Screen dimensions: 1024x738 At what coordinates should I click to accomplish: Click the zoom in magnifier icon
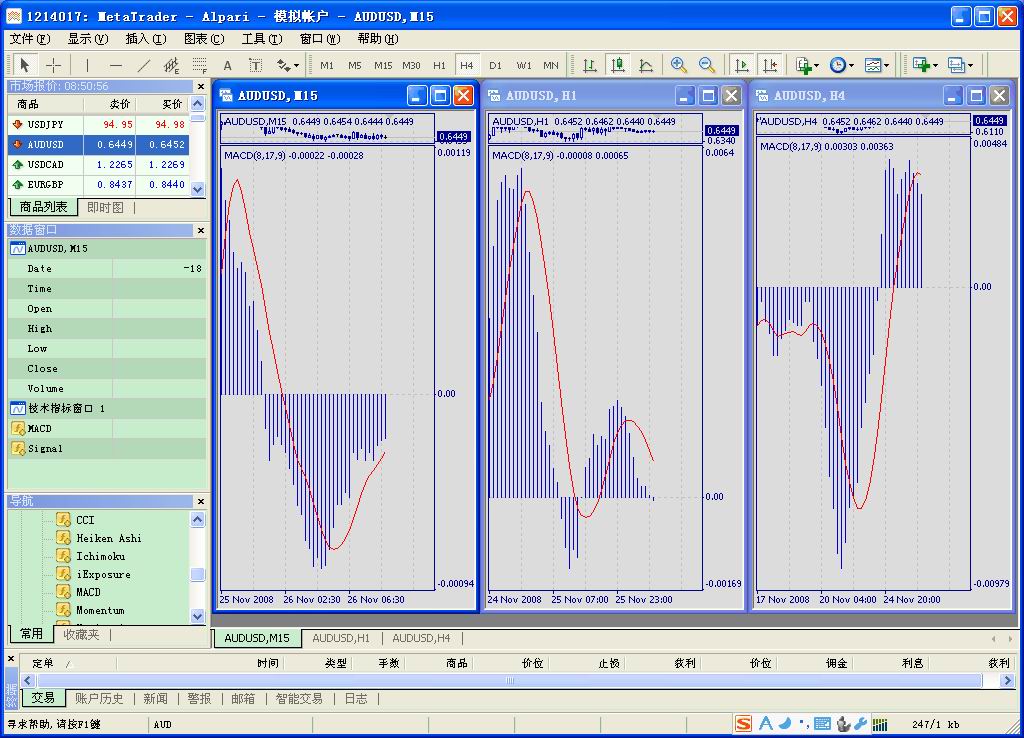pos(679,65)
